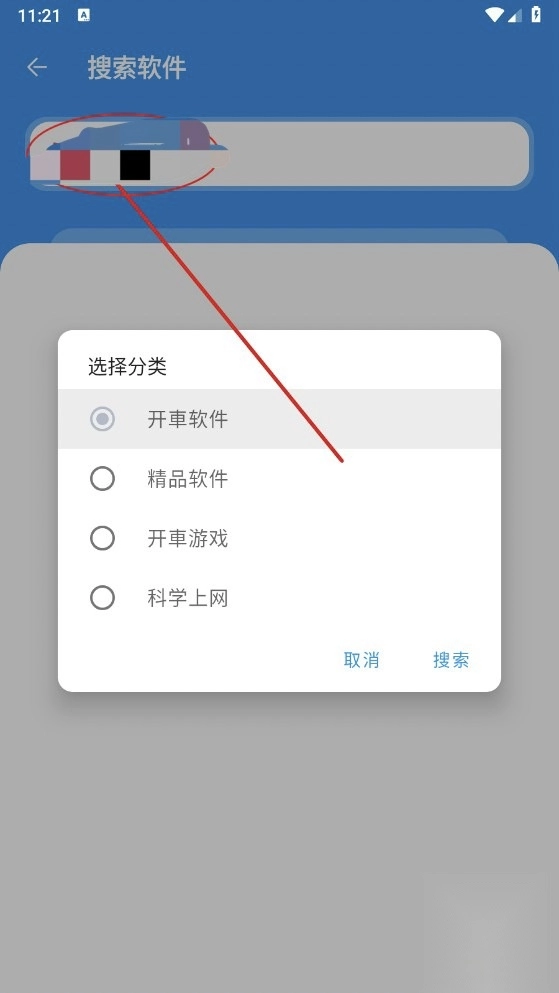Select the 科学上网 radio button

pos(102,598)
